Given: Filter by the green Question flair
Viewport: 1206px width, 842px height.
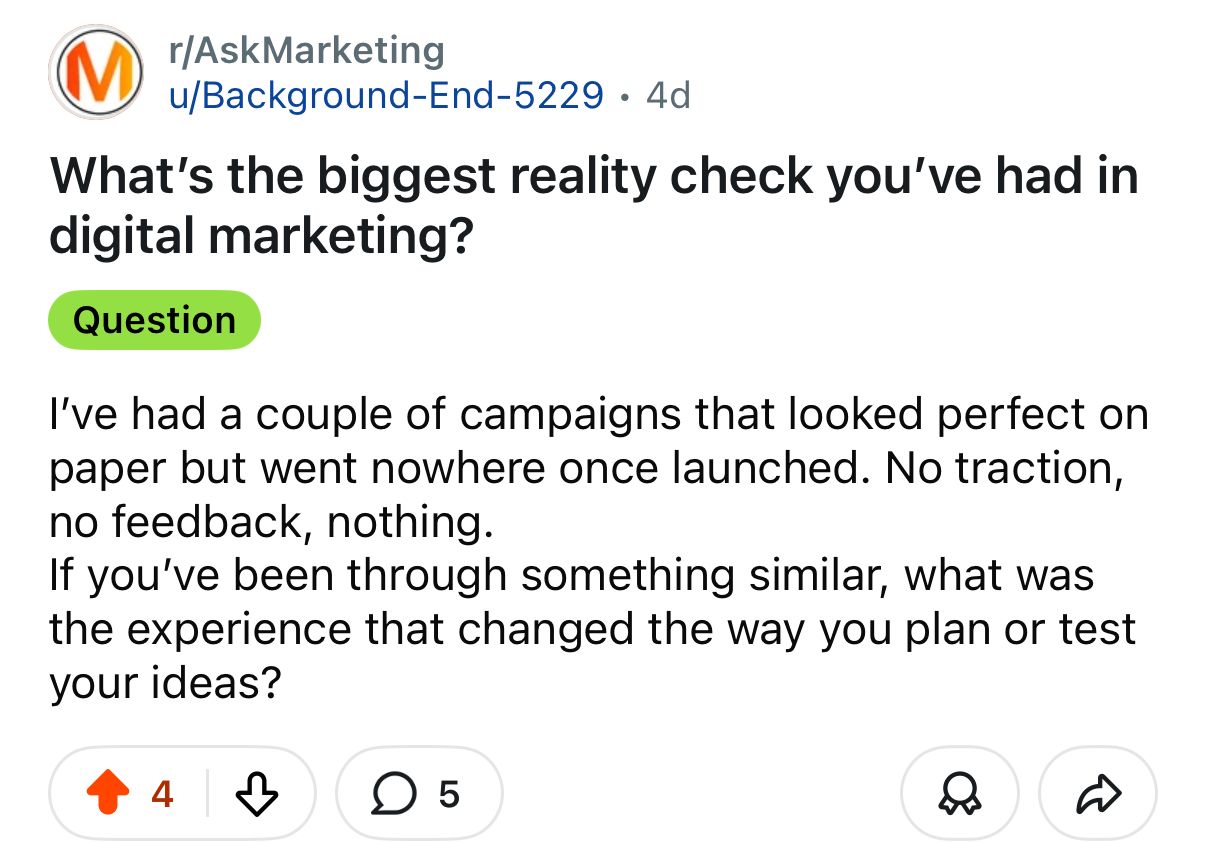Looking at the screenshot, I should coord(154,320).
